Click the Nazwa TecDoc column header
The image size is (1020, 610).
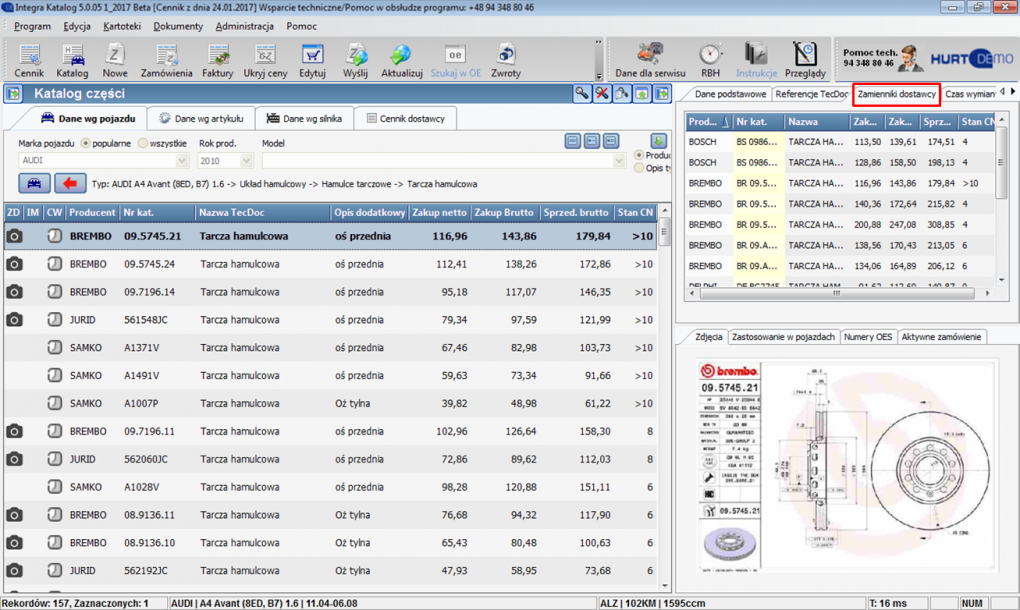pyautogui.click(x=262, y=213)
